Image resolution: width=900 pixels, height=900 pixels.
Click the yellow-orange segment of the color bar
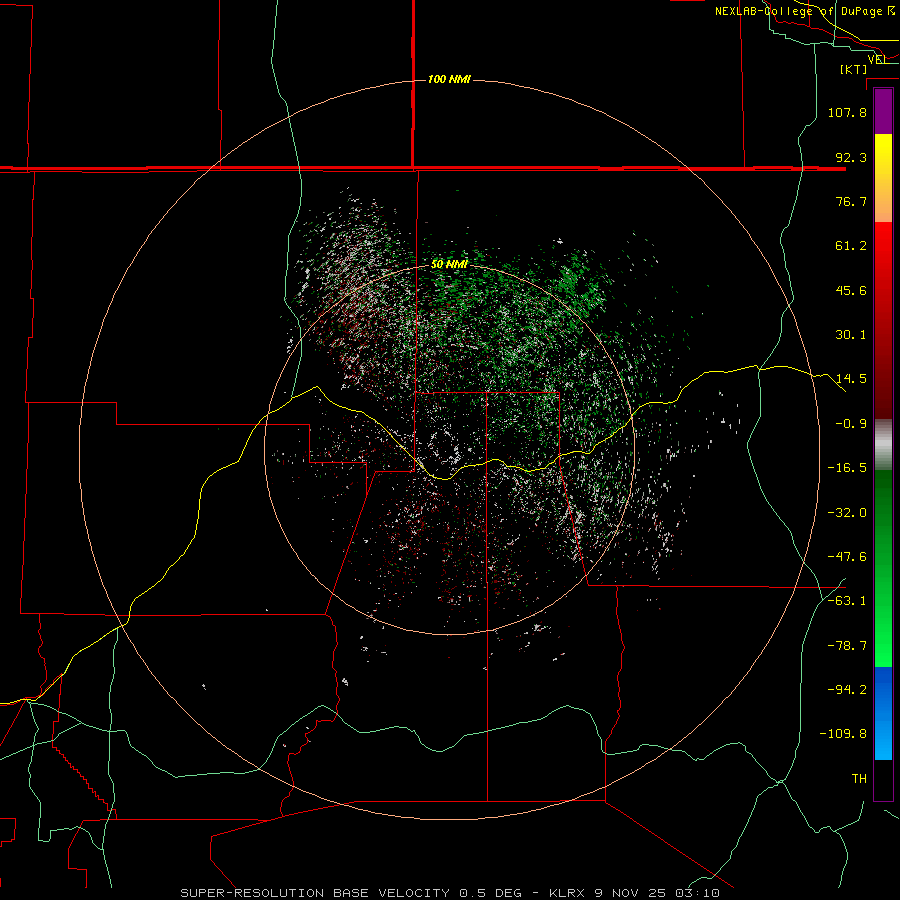(883, 178)
